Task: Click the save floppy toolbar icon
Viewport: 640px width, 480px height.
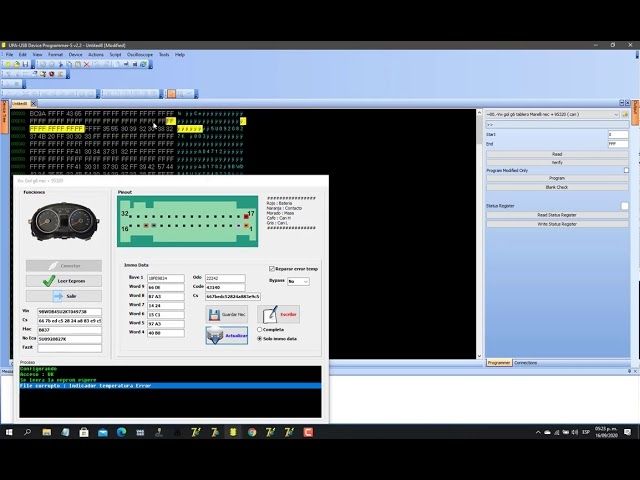Action: coord(25,64)
